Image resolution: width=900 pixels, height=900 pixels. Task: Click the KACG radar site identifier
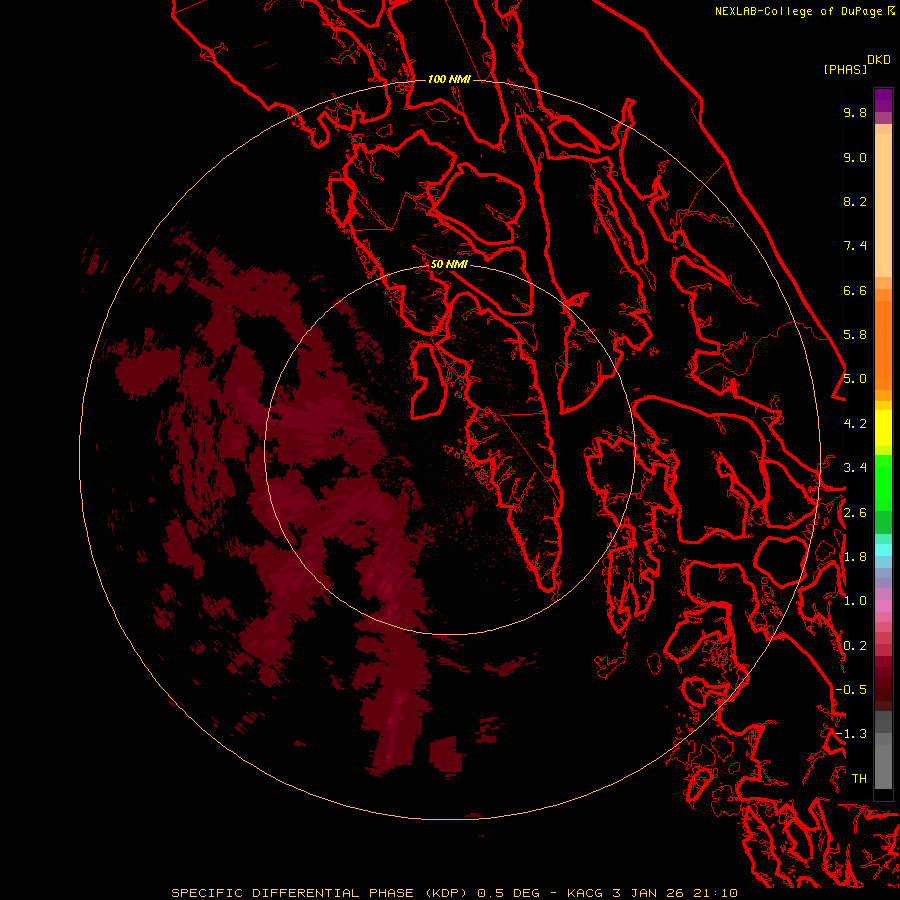(585, 893)
